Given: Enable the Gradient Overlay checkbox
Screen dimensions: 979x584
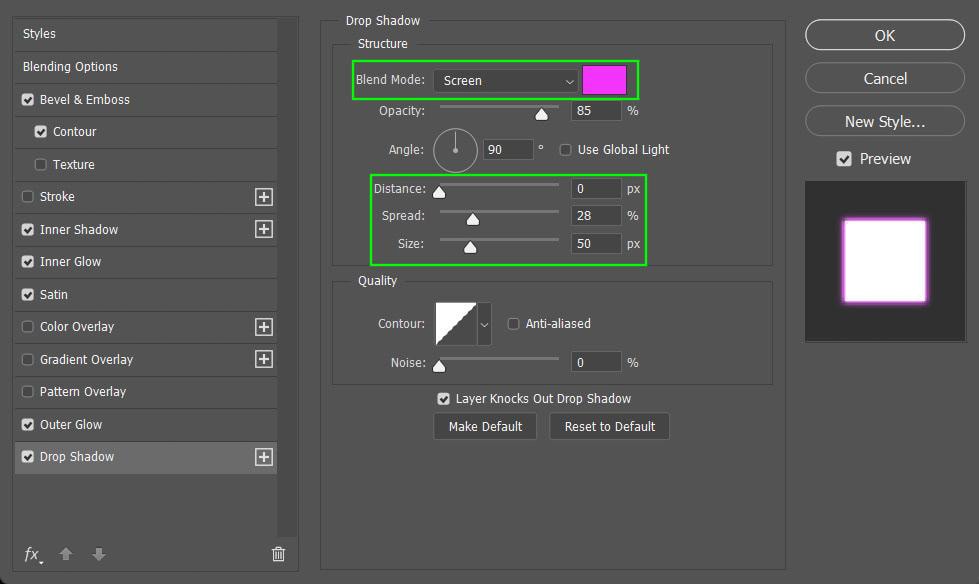Looking at the screenshot, I should 27,359.
